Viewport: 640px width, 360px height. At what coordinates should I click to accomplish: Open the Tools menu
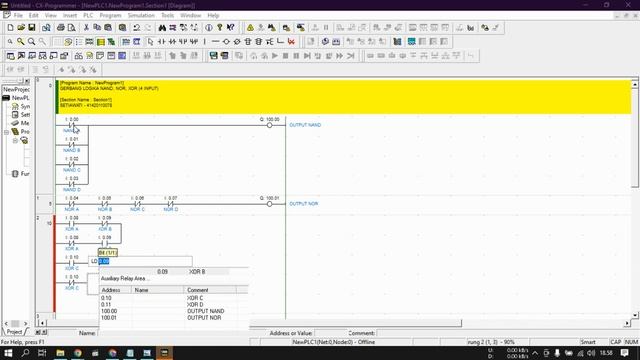click(167, 16)
